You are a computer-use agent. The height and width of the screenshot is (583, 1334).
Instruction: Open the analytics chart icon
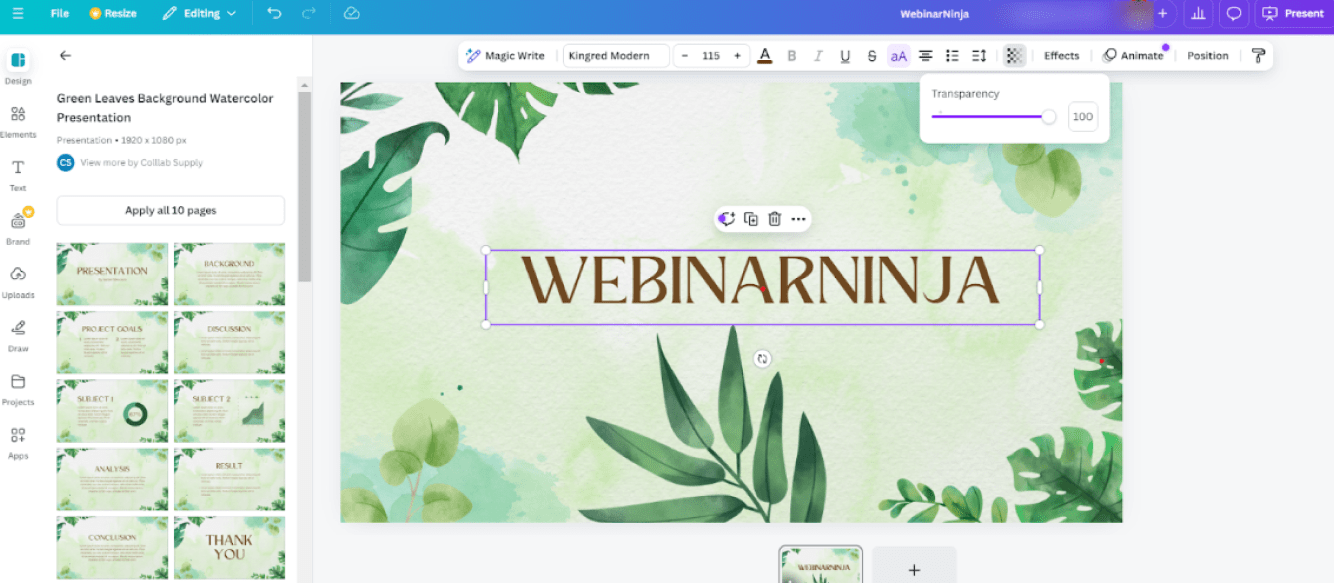[1198, 14]
